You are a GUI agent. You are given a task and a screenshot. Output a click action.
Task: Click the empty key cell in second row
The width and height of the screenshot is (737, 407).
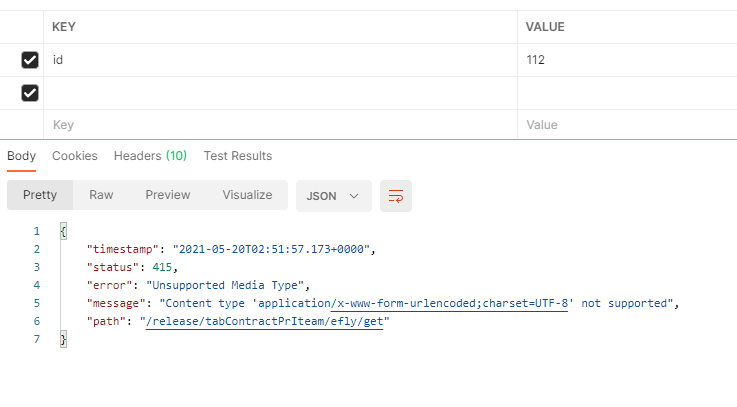(280, 93)
